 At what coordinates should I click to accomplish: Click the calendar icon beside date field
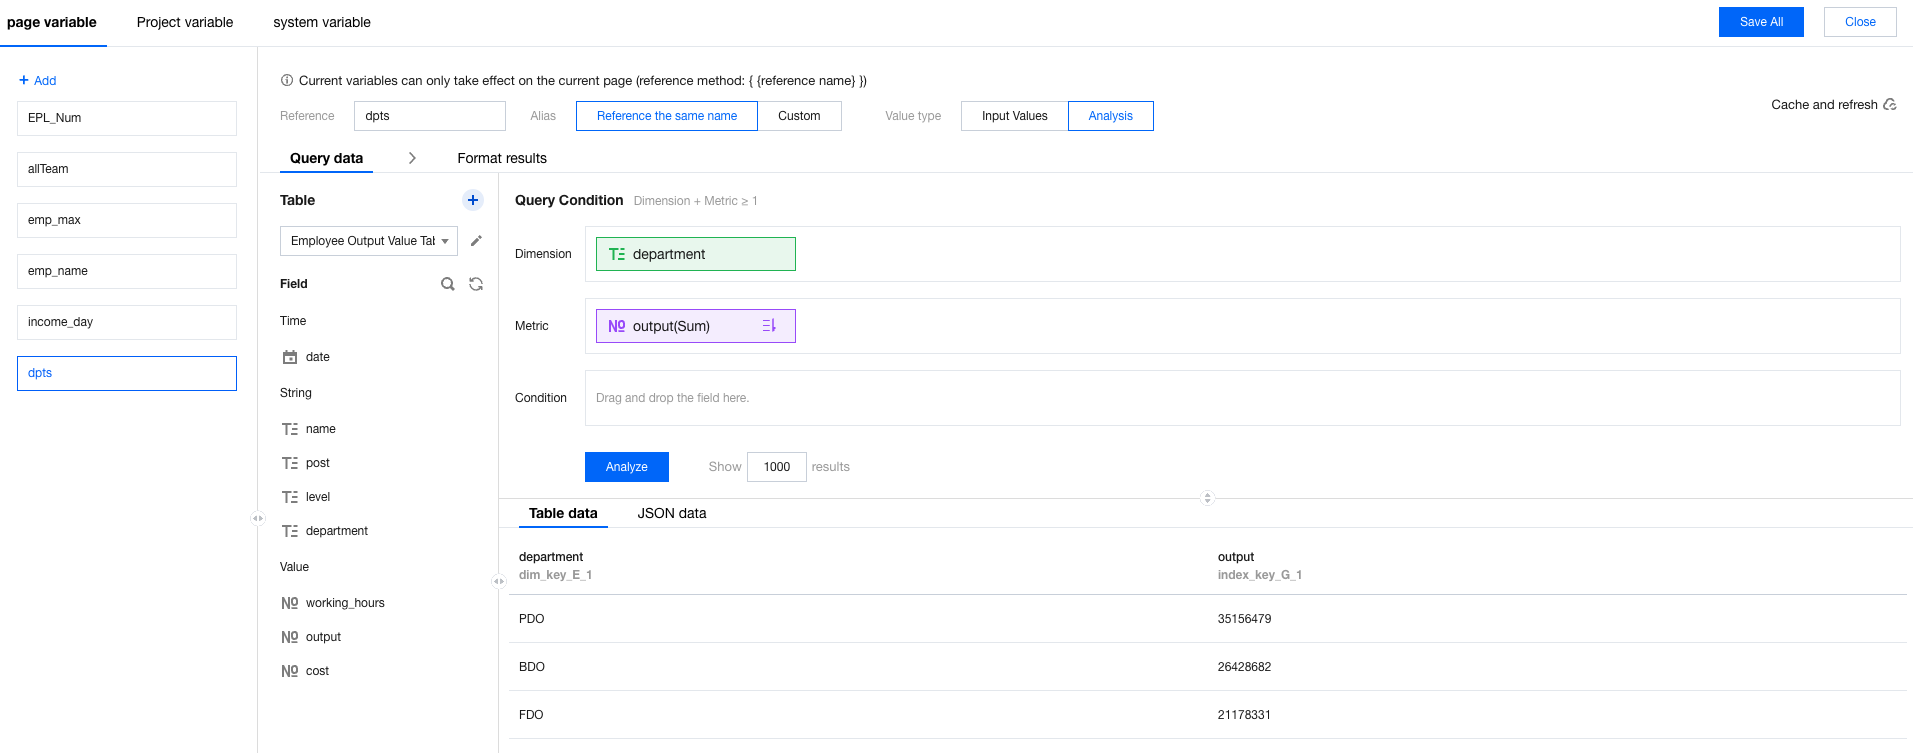(290, 357)
